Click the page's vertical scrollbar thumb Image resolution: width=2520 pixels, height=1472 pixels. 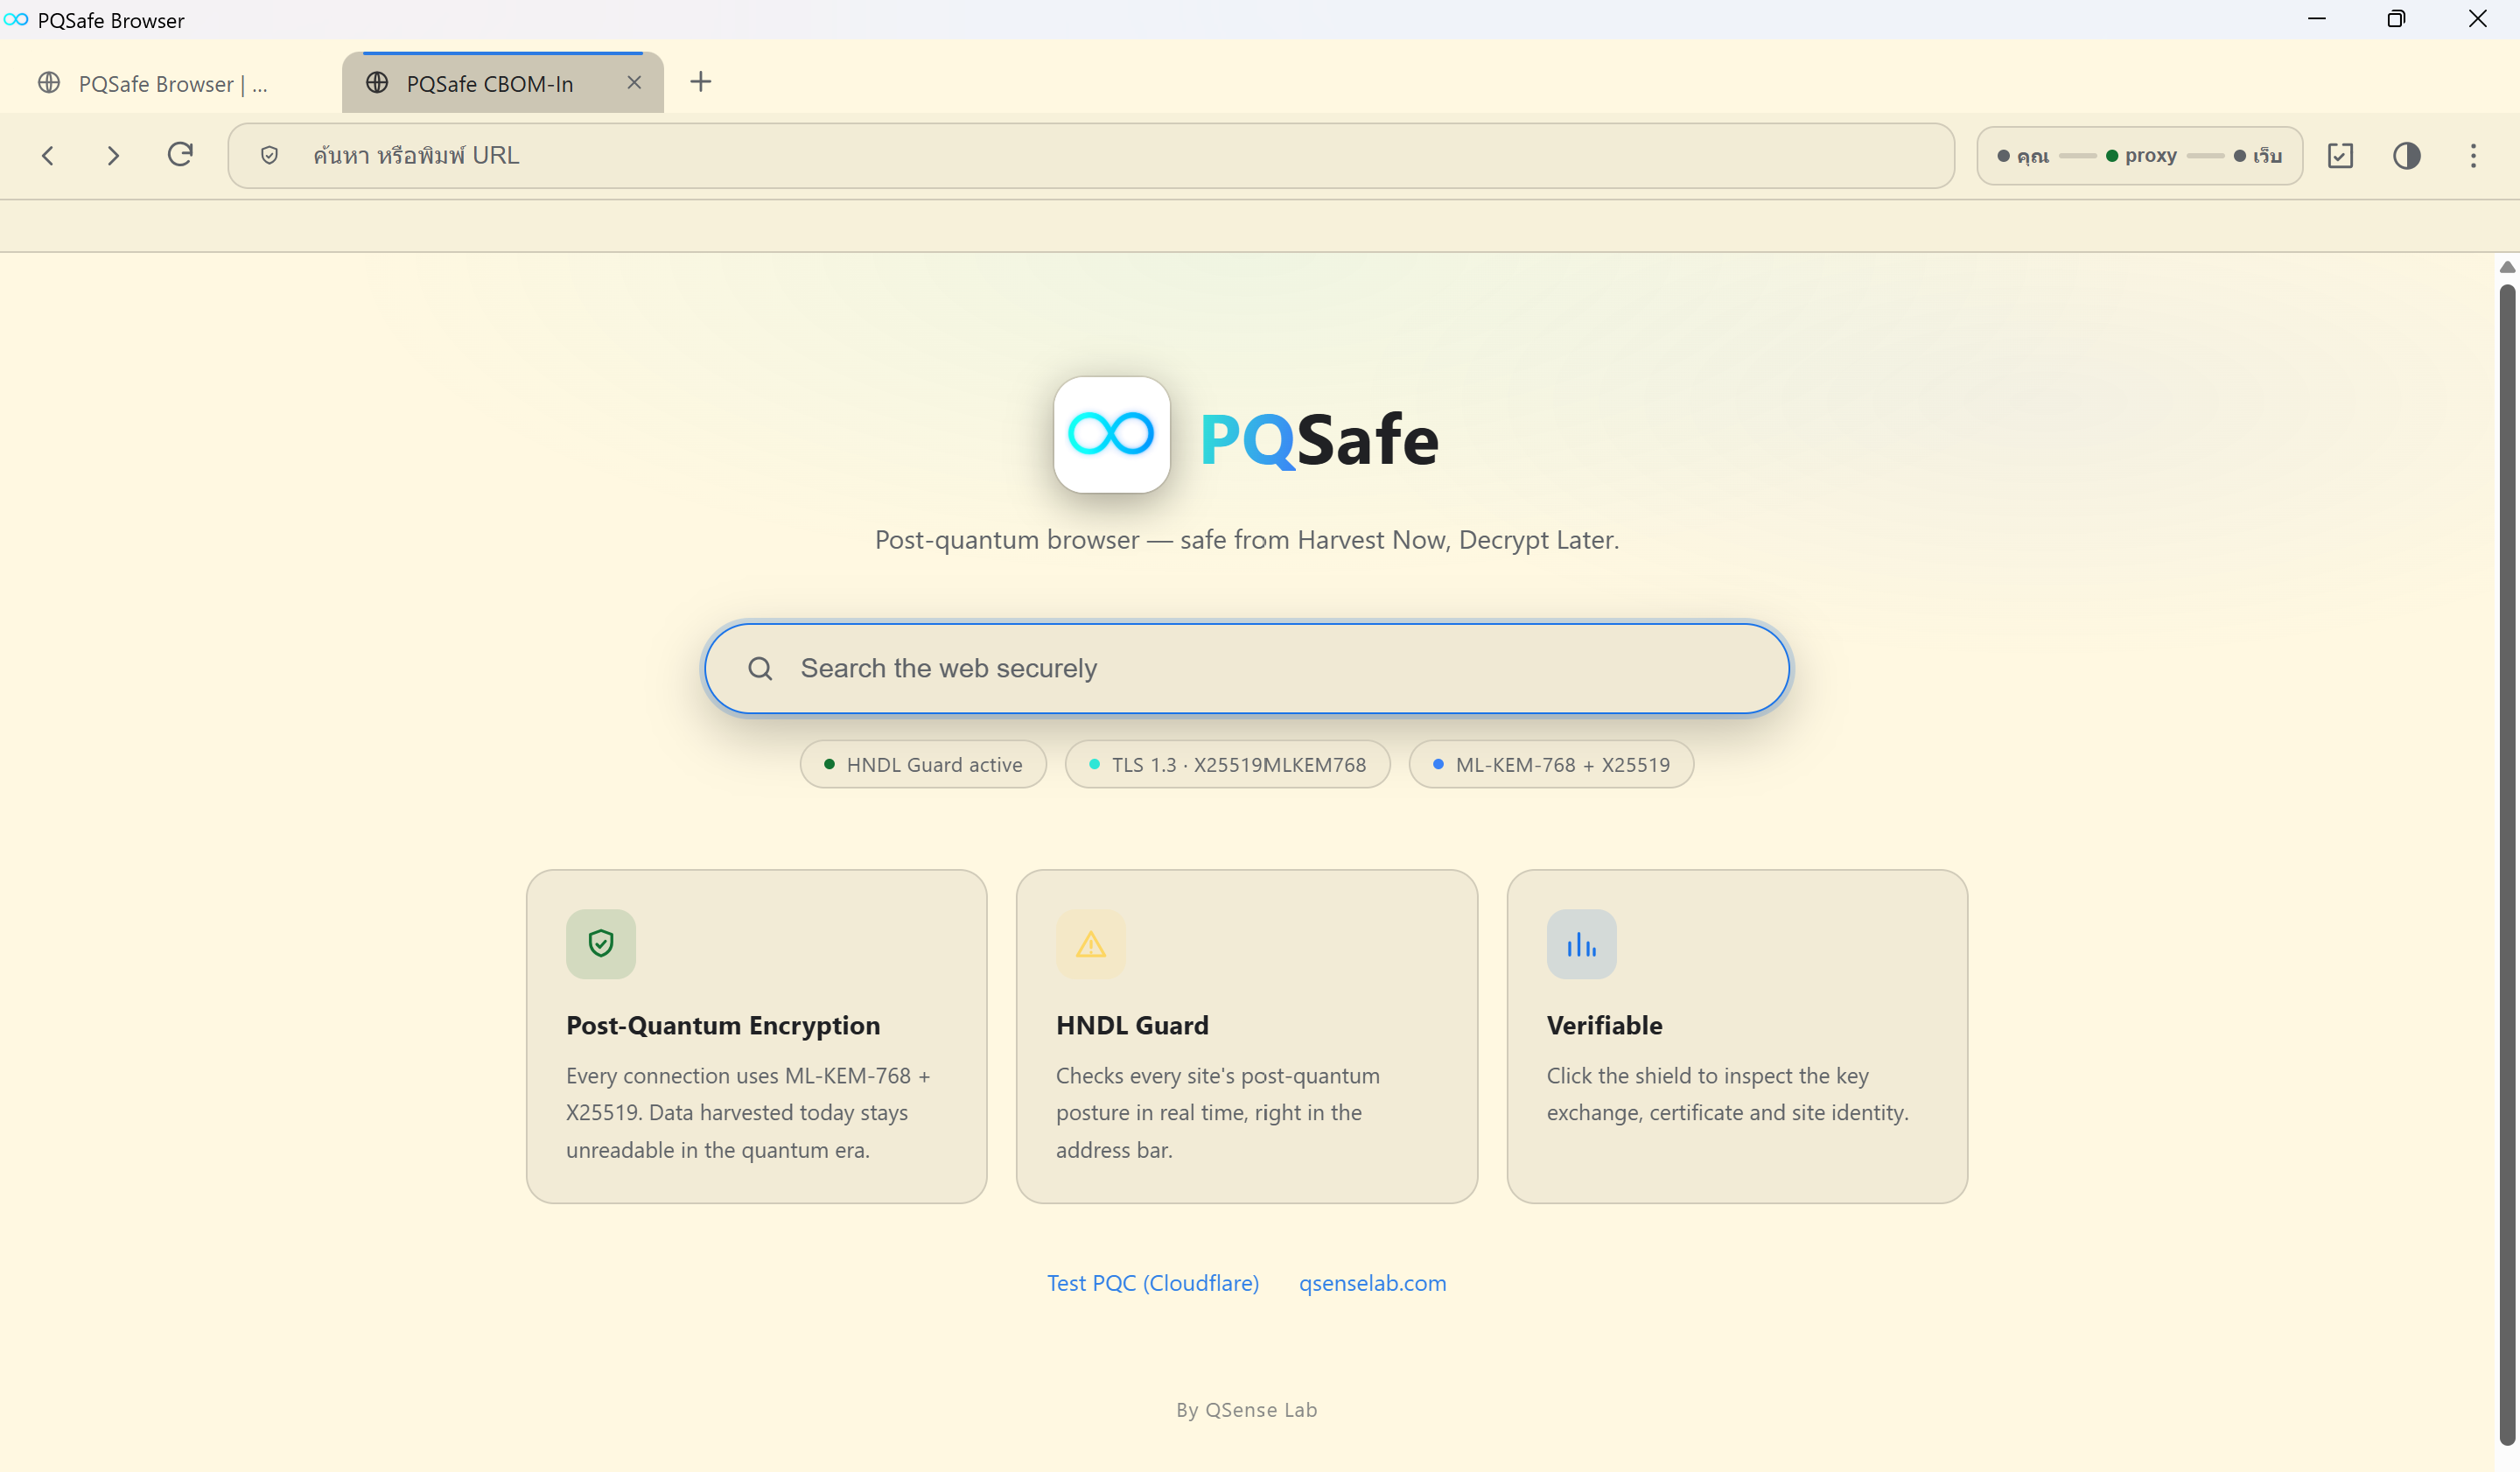(2507, 865)
